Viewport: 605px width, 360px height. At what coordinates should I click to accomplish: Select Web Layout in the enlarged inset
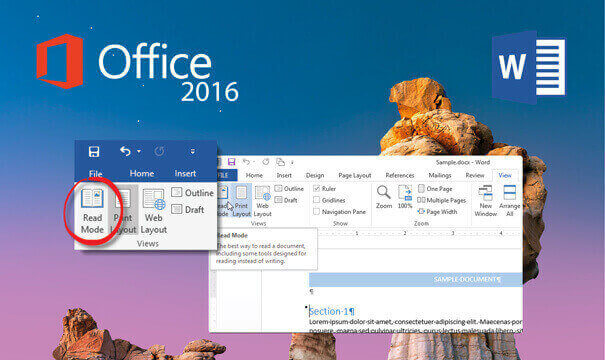tap(154, 211)
